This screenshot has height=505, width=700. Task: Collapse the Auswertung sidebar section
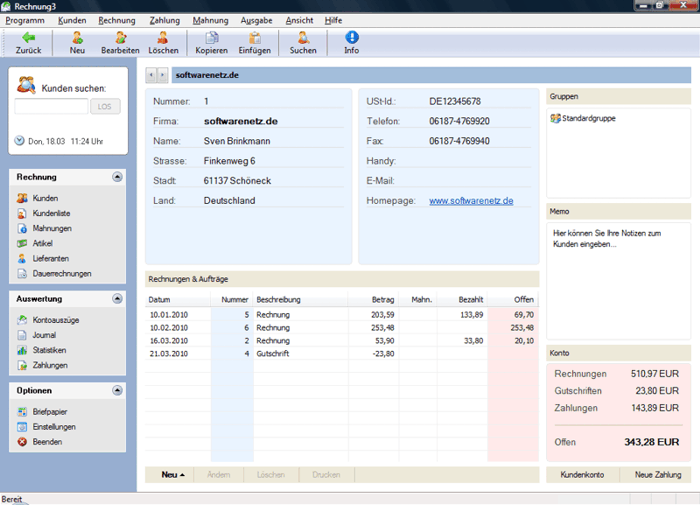[117, 299]
